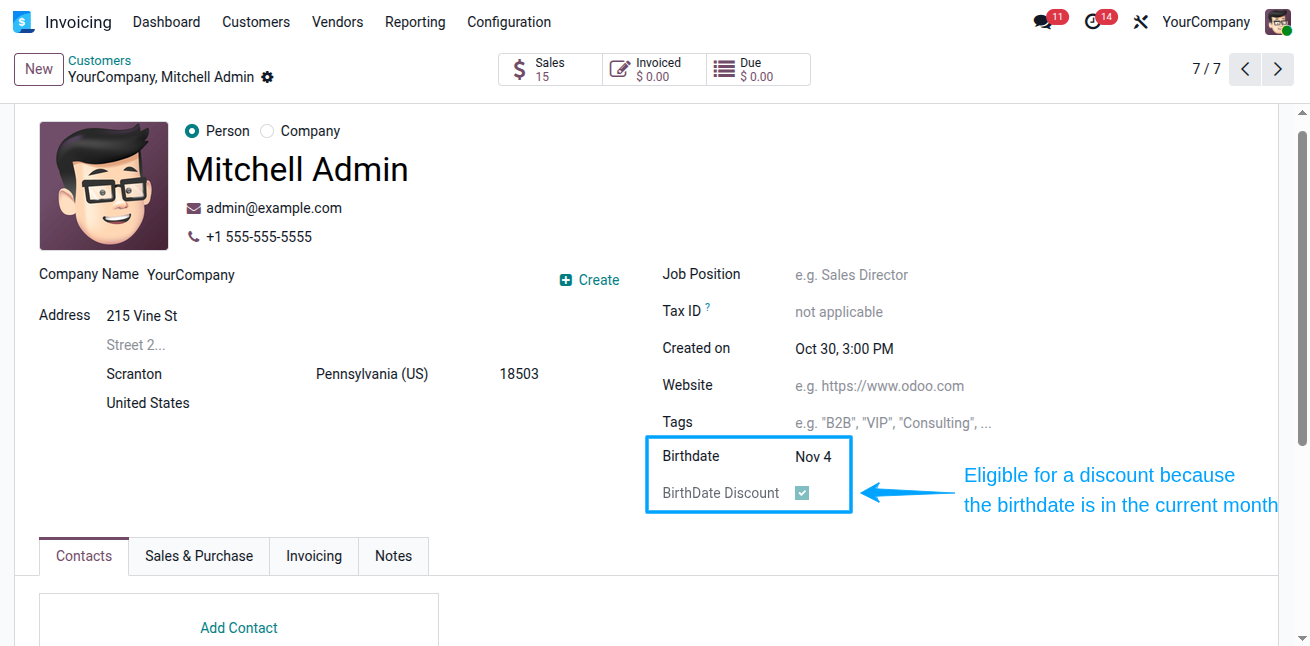Open the Configuration menu

click(509, 22)
